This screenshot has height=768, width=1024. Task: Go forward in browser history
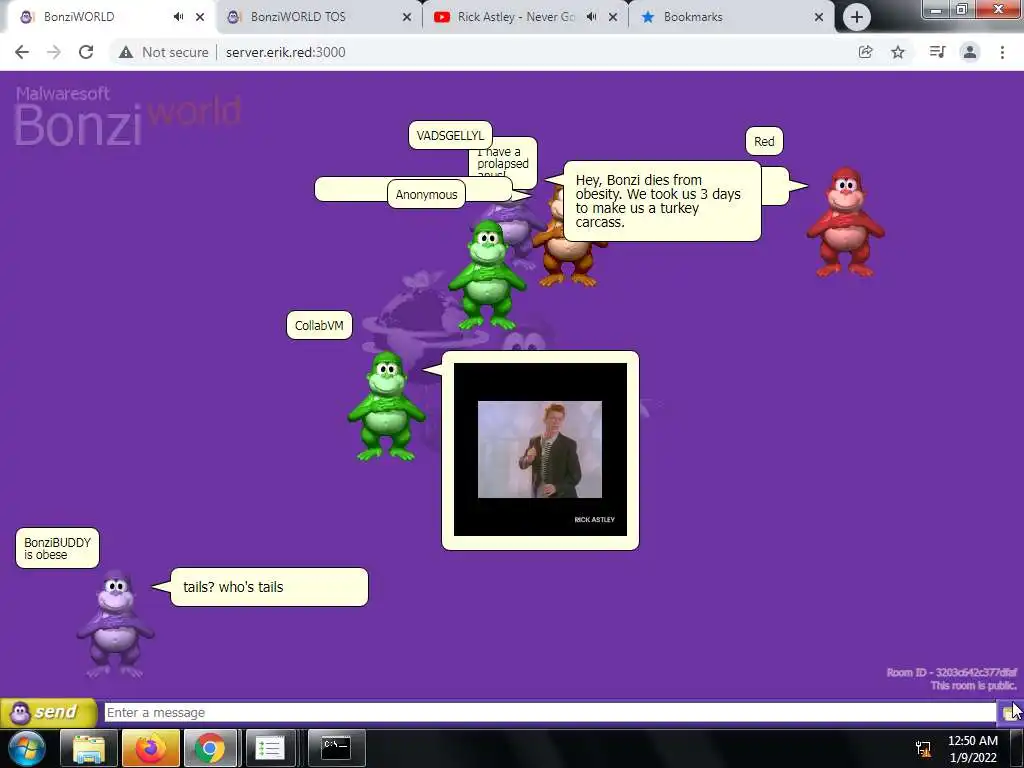coord(54,52)
